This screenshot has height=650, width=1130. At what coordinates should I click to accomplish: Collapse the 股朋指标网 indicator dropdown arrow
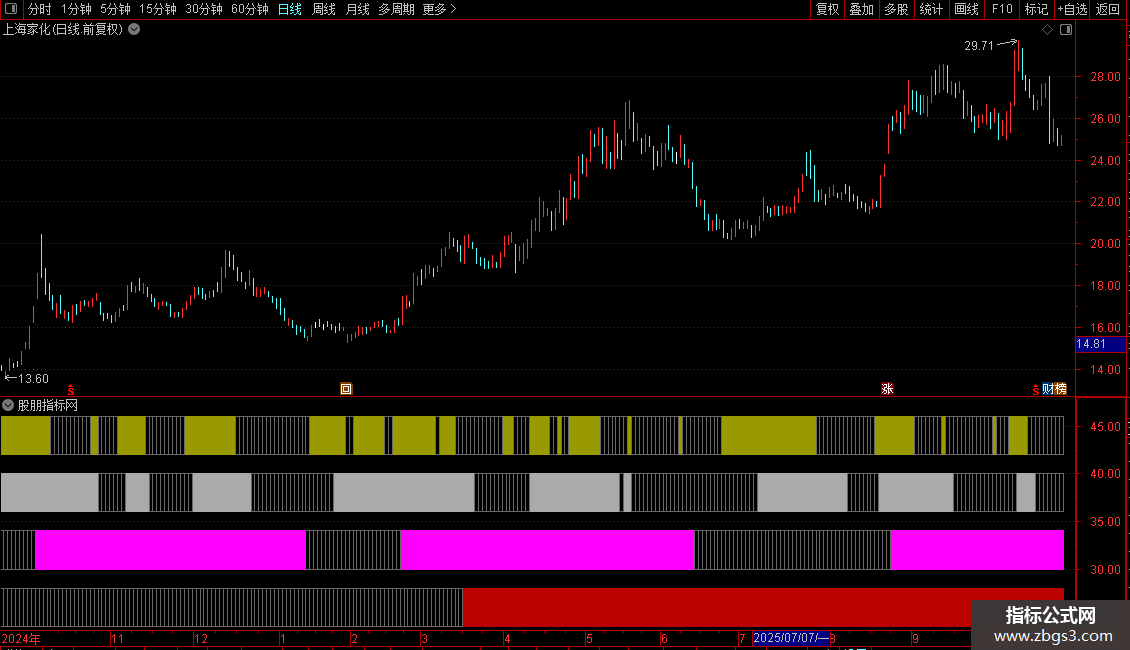(x=8, y=405)
